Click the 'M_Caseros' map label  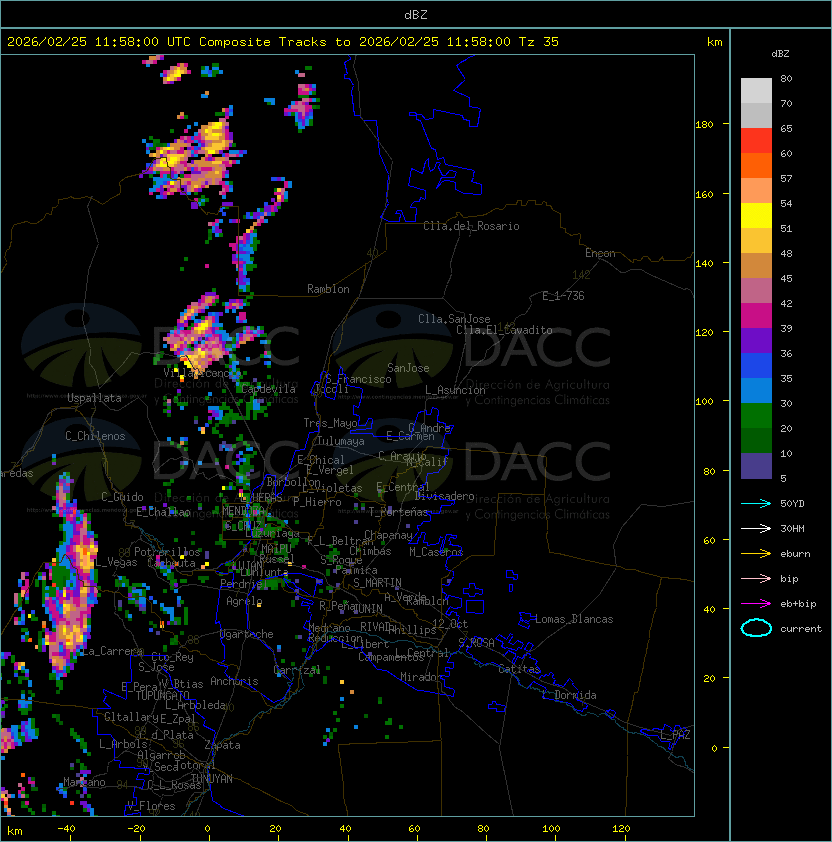click(436, 552)
